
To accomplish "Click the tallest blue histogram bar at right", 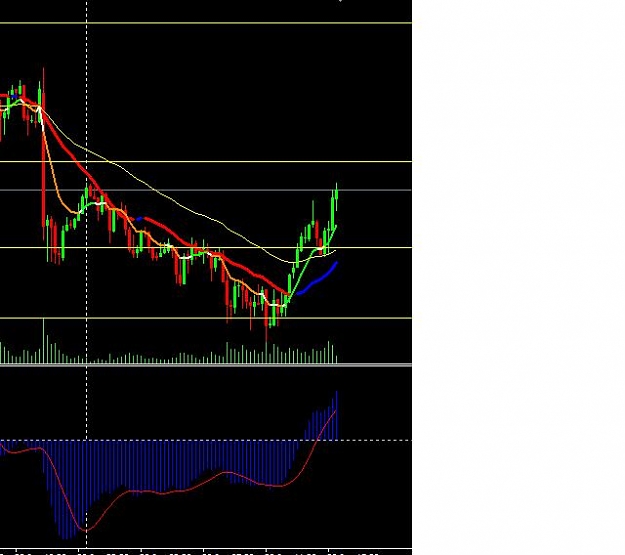I will click(337, 415).
